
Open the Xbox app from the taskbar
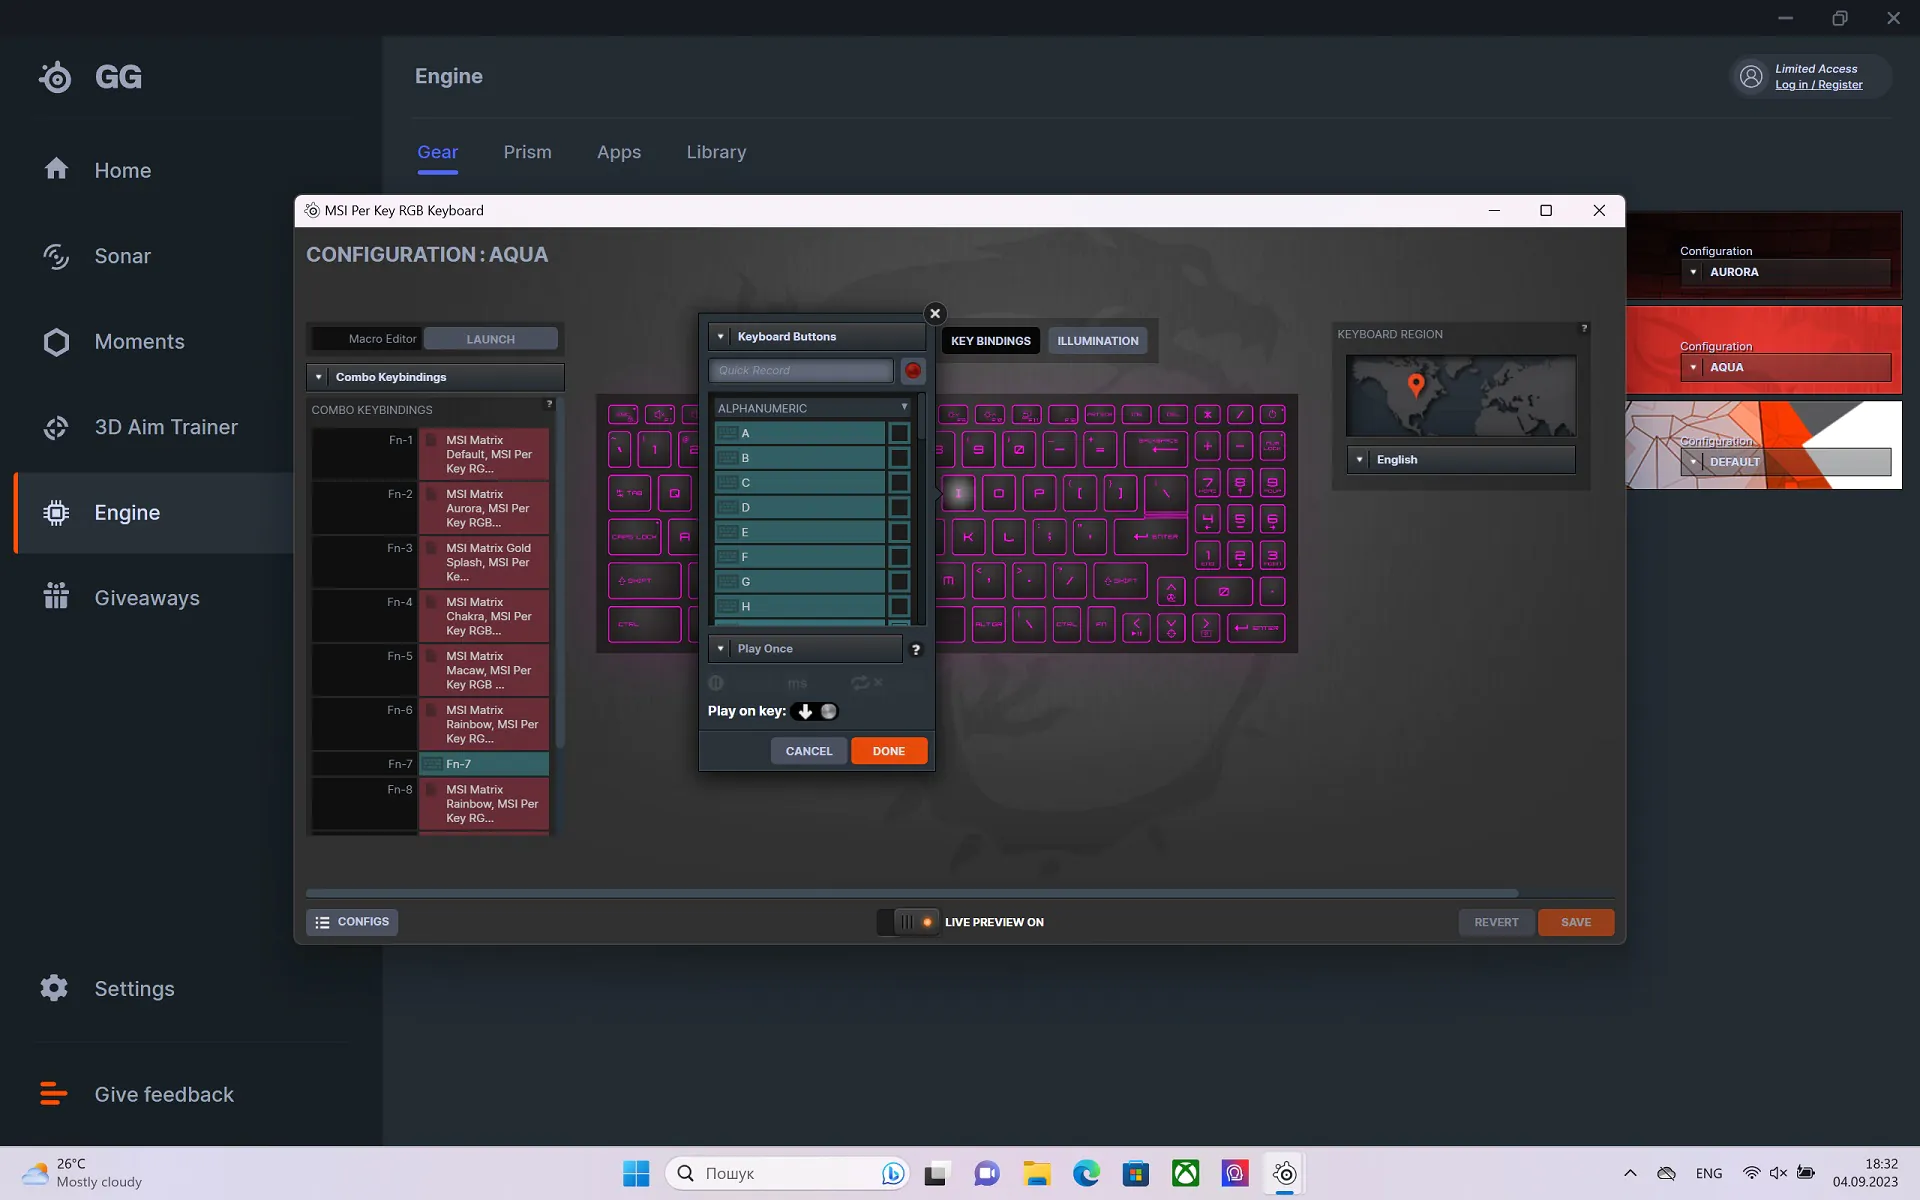click(x=1186, y=1173)
